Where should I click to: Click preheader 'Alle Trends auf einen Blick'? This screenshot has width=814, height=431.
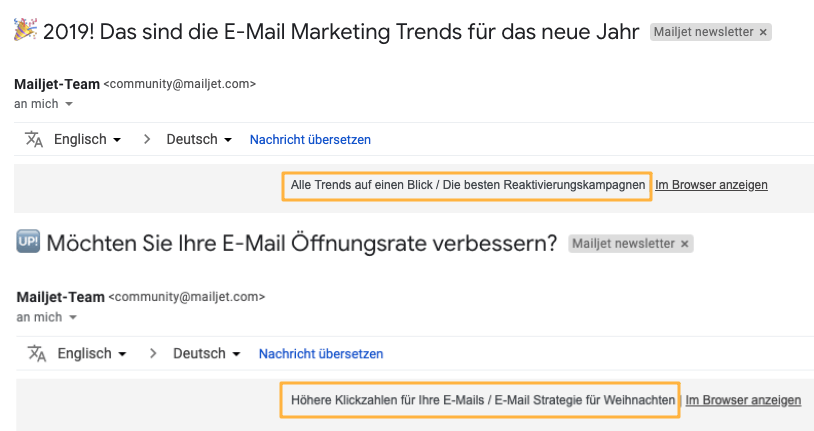click(x=361, y=185)
